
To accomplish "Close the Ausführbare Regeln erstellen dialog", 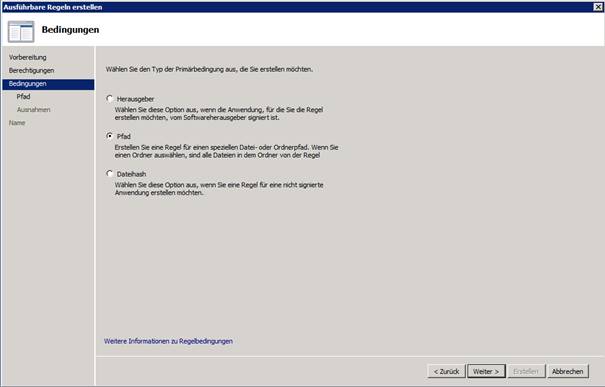I will (598, 7).
